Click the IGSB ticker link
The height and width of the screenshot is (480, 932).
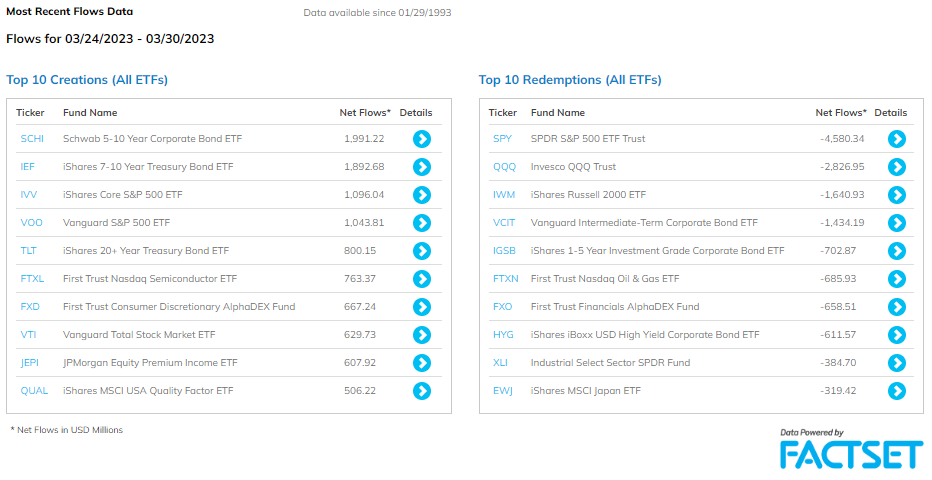pyautogui.click(x=505, y=250)
